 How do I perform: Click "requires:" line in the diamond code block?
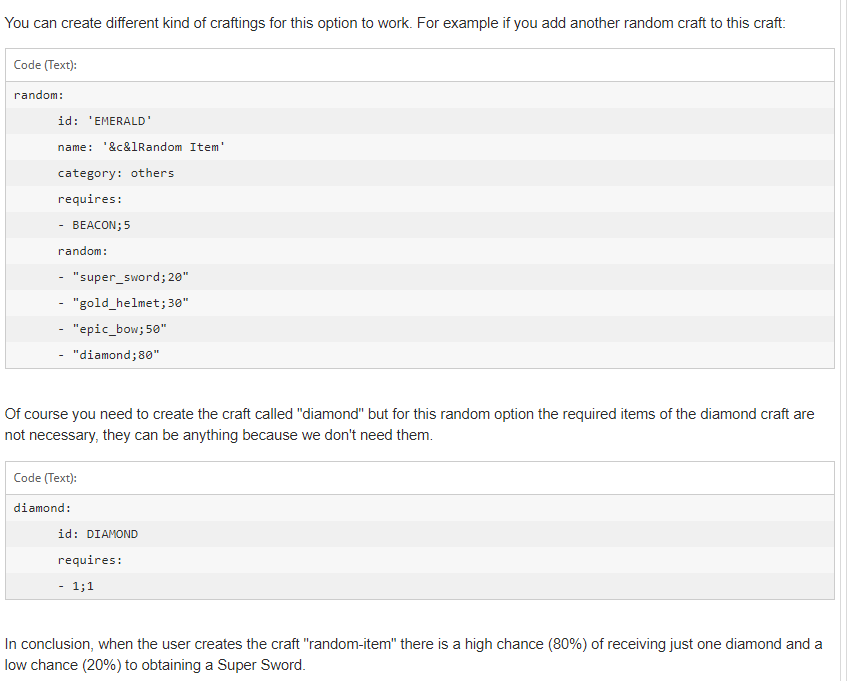point(90,560)
